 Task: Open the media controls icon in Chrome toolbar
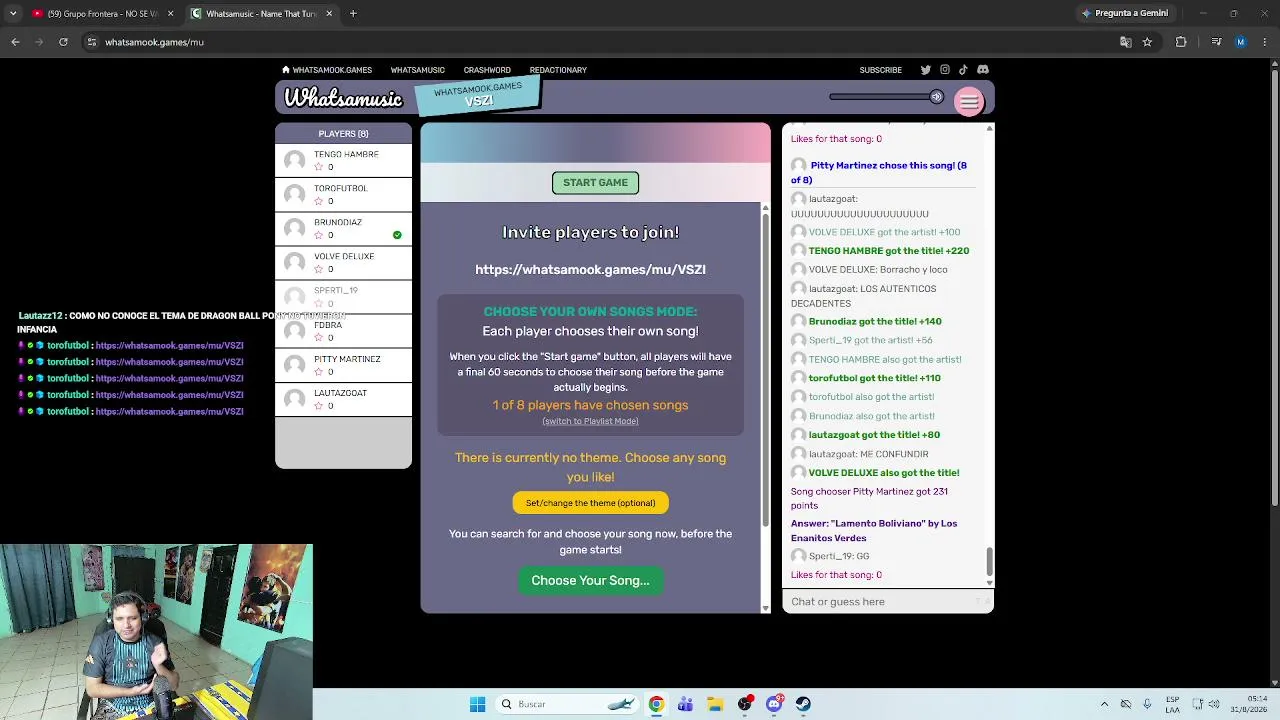click(1216, 42)
